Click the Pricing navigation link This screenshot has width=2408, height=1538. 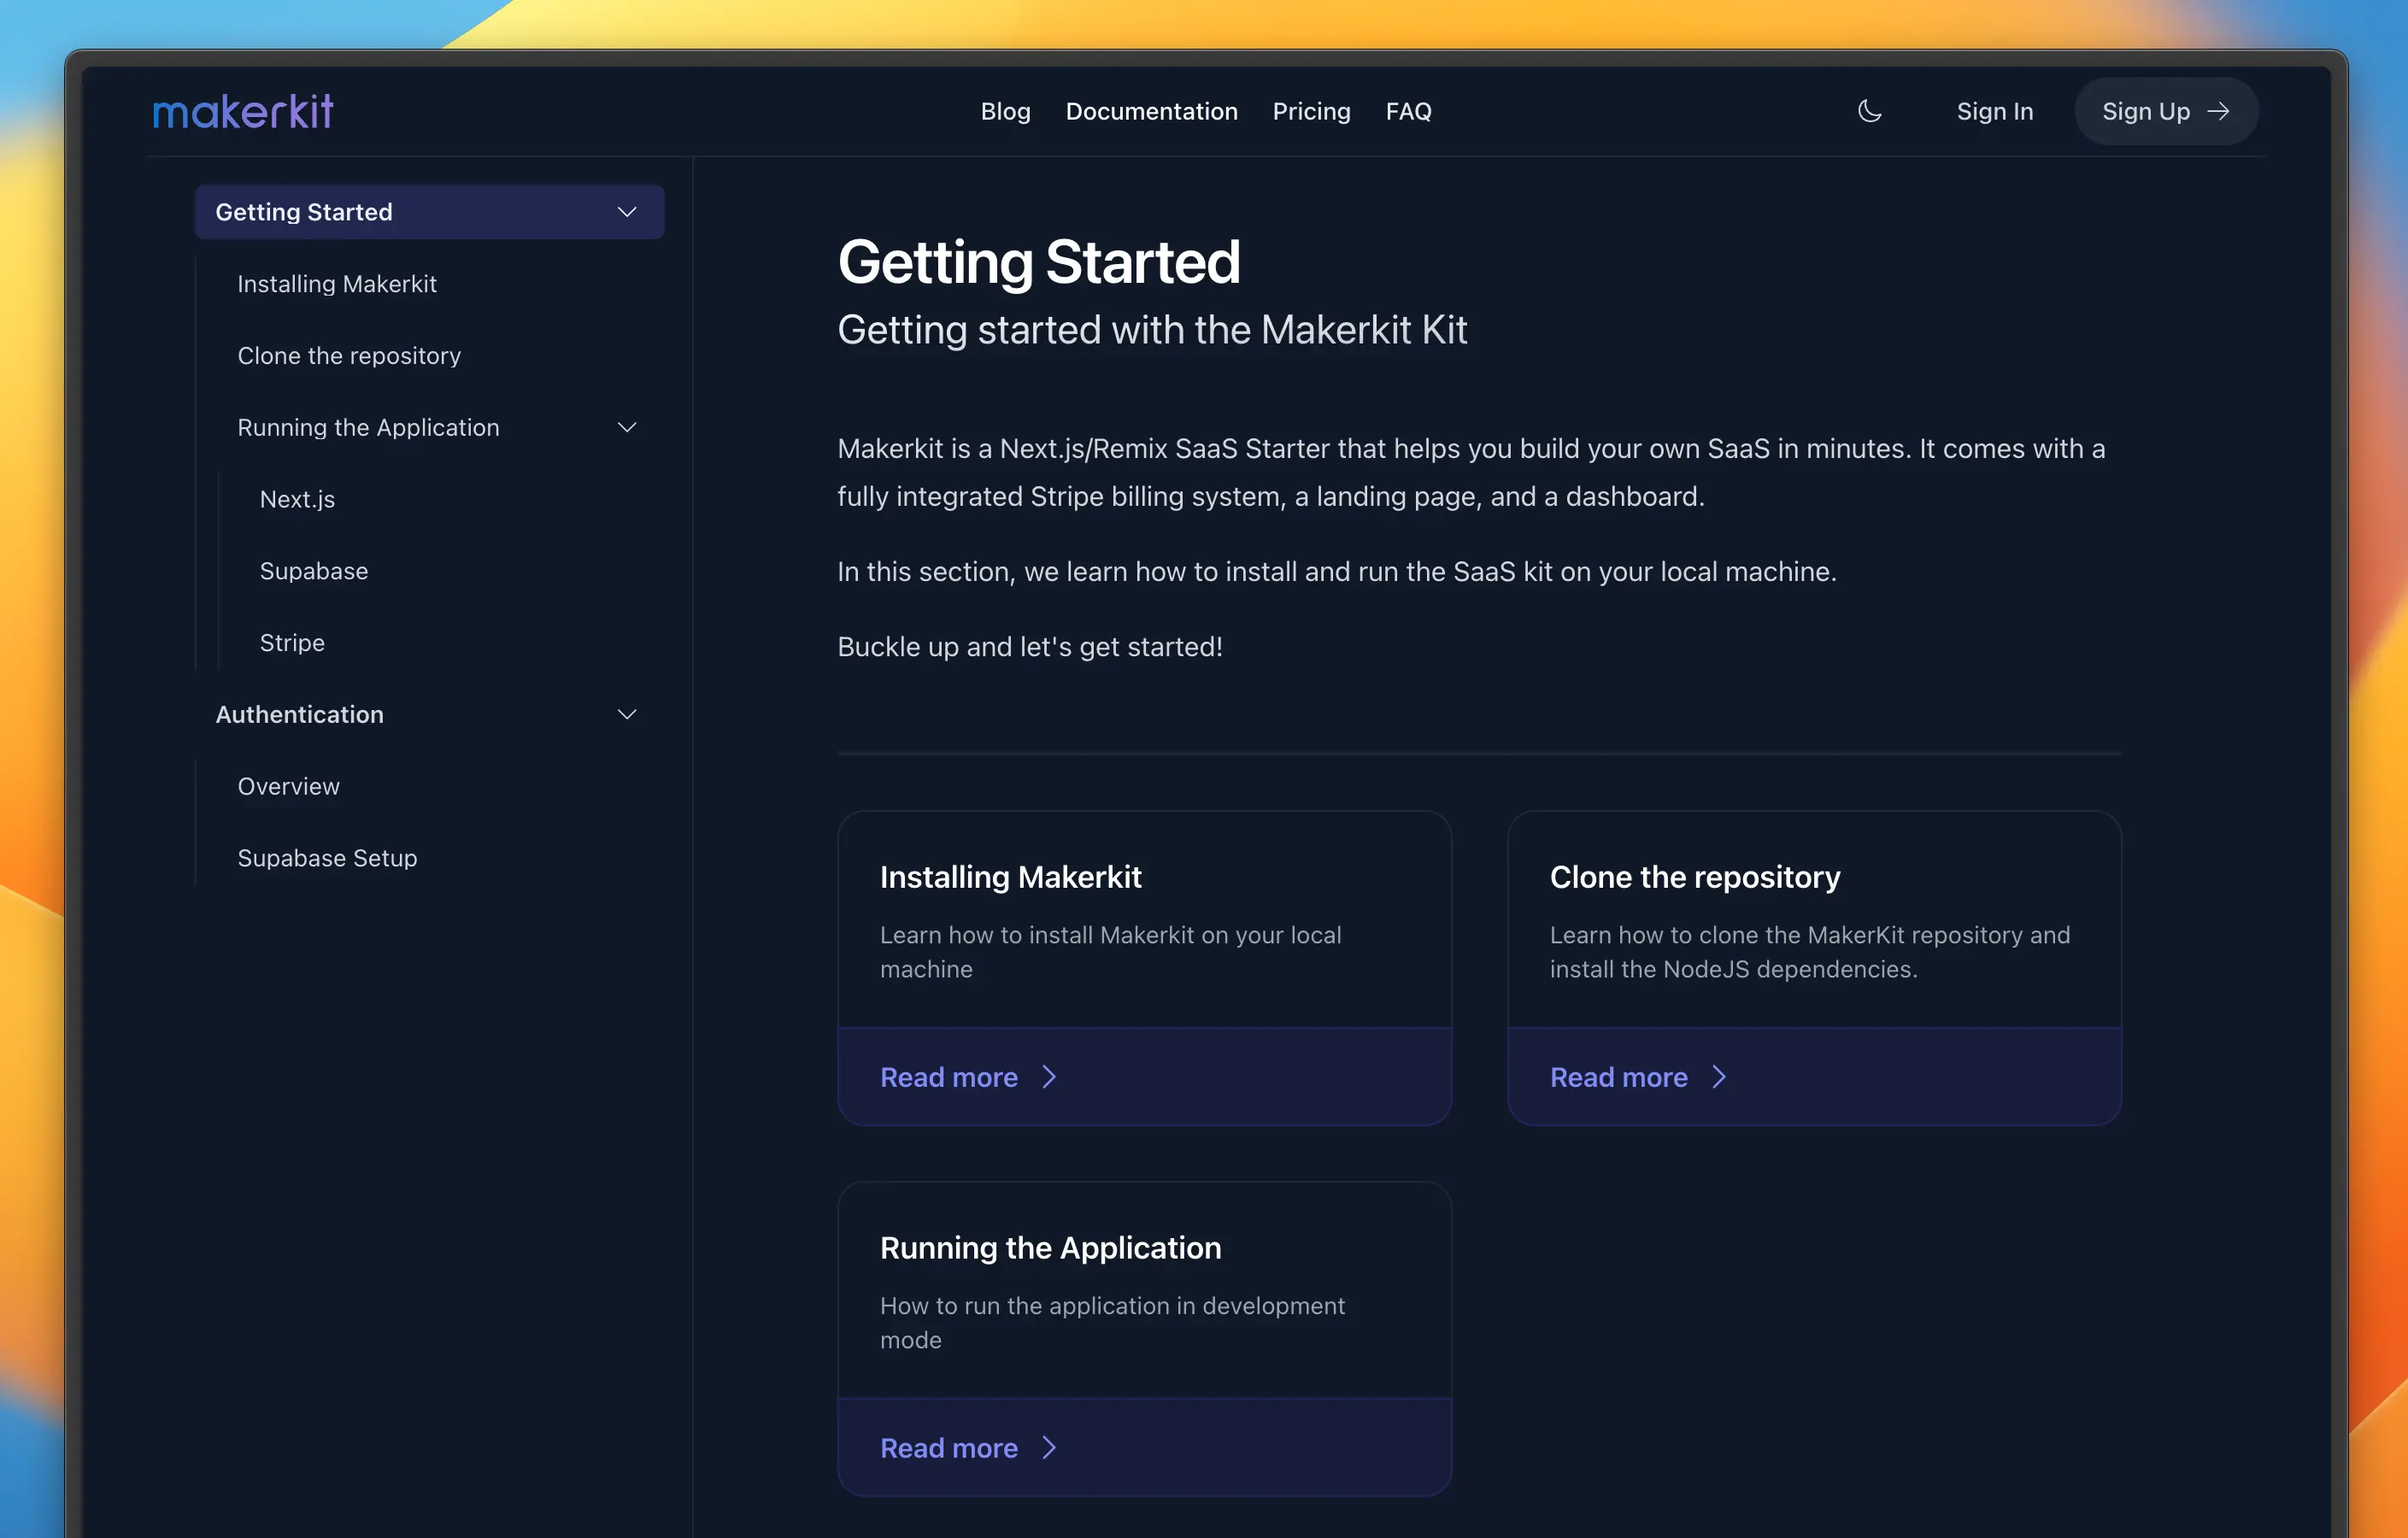(x=1311, y=109)
